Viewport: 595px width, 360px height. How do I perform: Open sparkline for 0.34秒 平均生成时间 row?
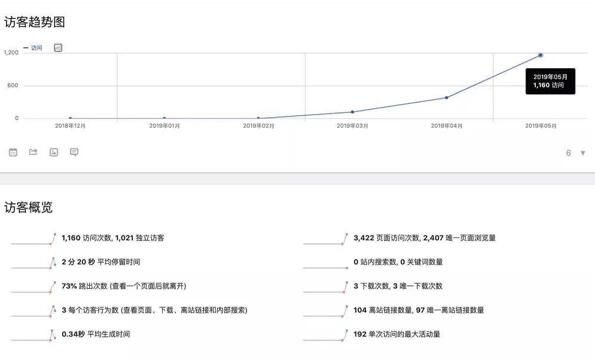(x=33, y=335)
